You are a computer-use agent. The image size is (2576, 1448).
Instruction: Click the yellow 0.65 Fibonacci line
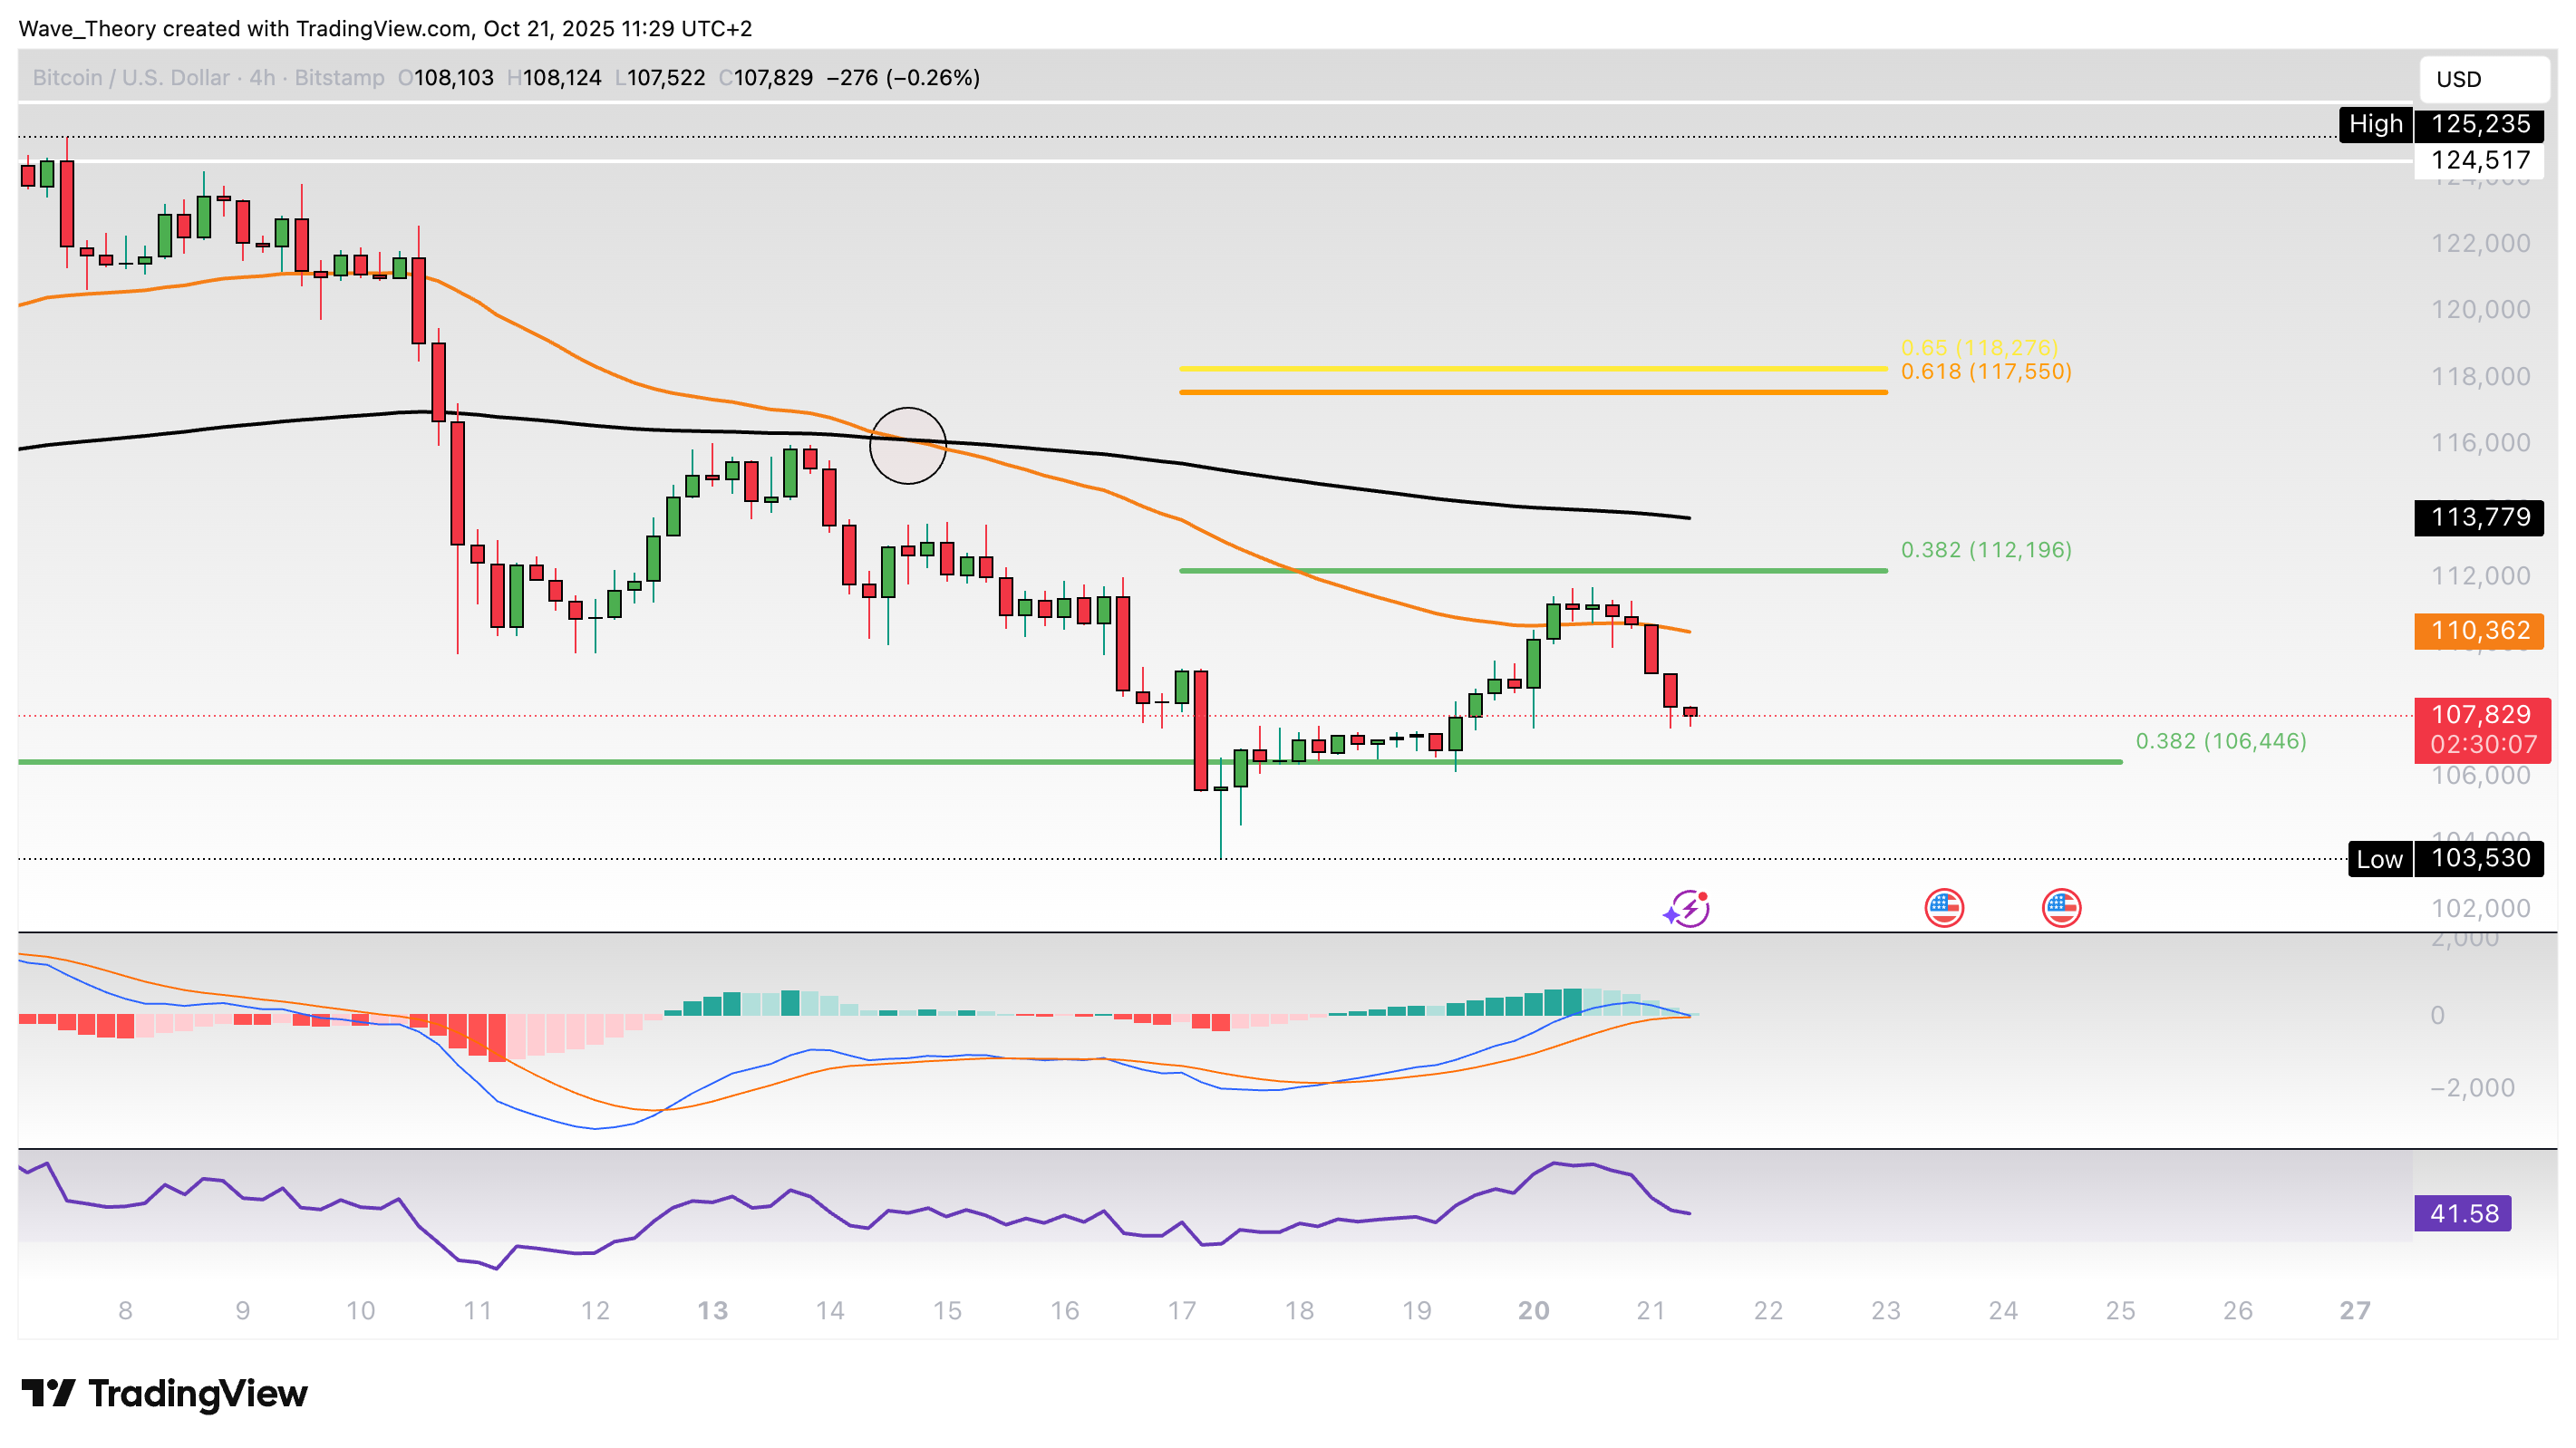point(1532,369)
